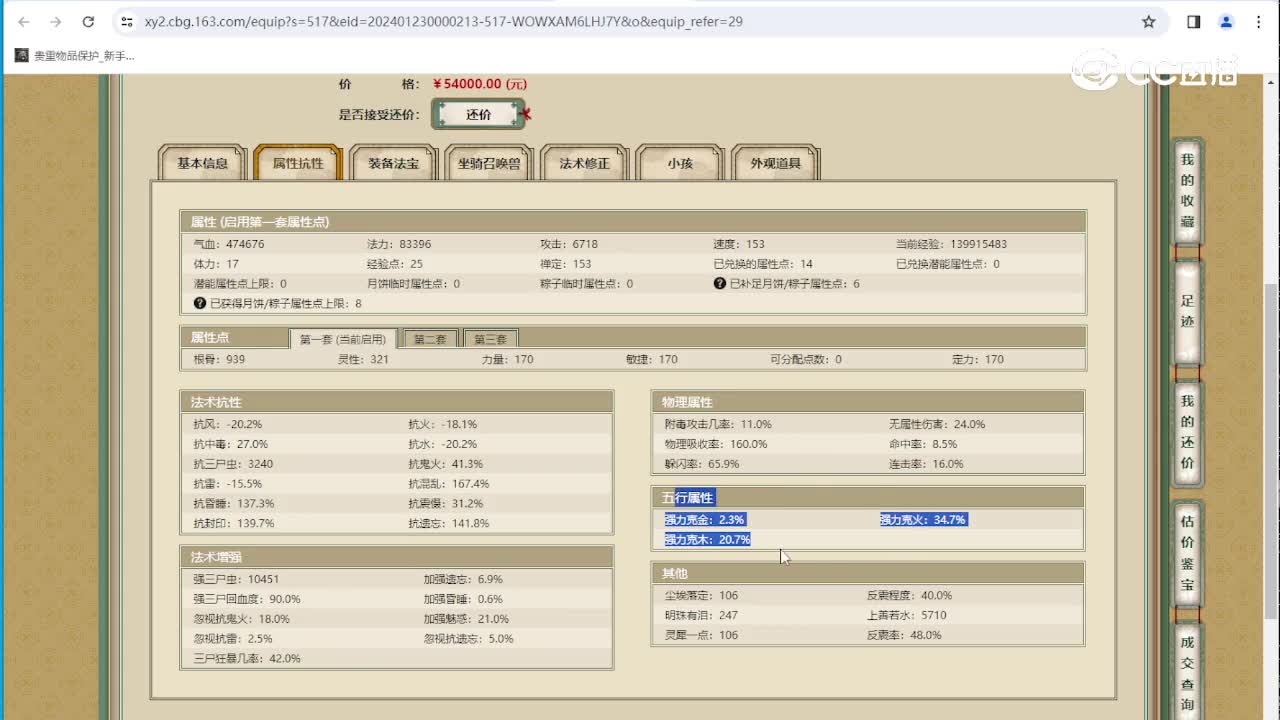Open the 装备法宝 tab
This screenshot has height=720, width=1280.
[x=393, y=163]
